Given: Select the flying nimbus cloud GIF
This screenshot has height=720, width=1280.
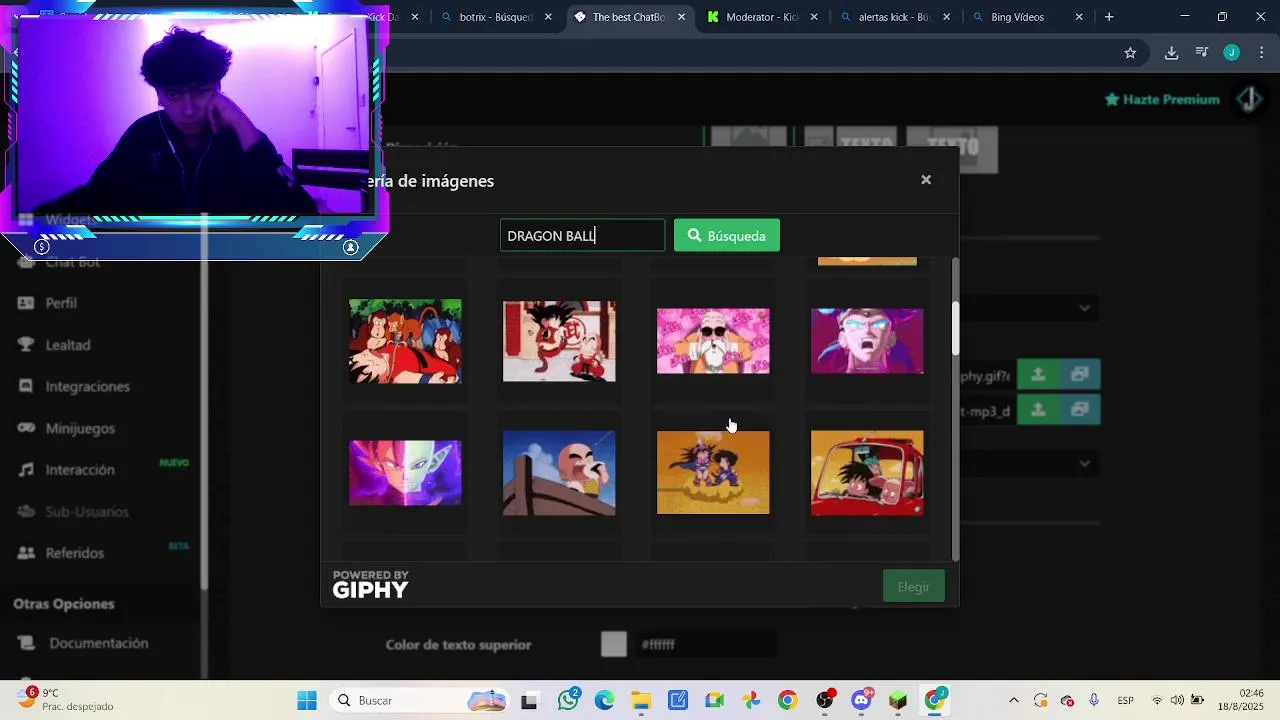Looking at the screenshot, I should point(713,473).
